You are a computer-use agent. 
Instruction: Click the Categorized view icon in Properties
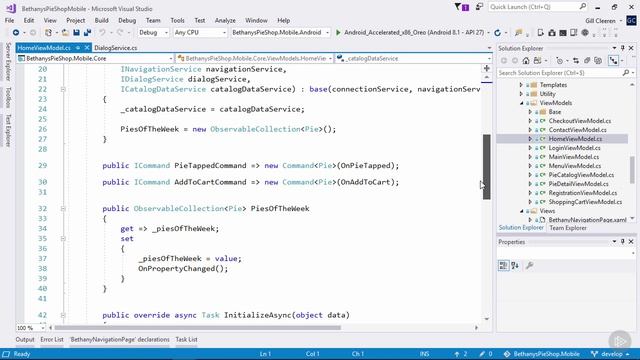503,266
